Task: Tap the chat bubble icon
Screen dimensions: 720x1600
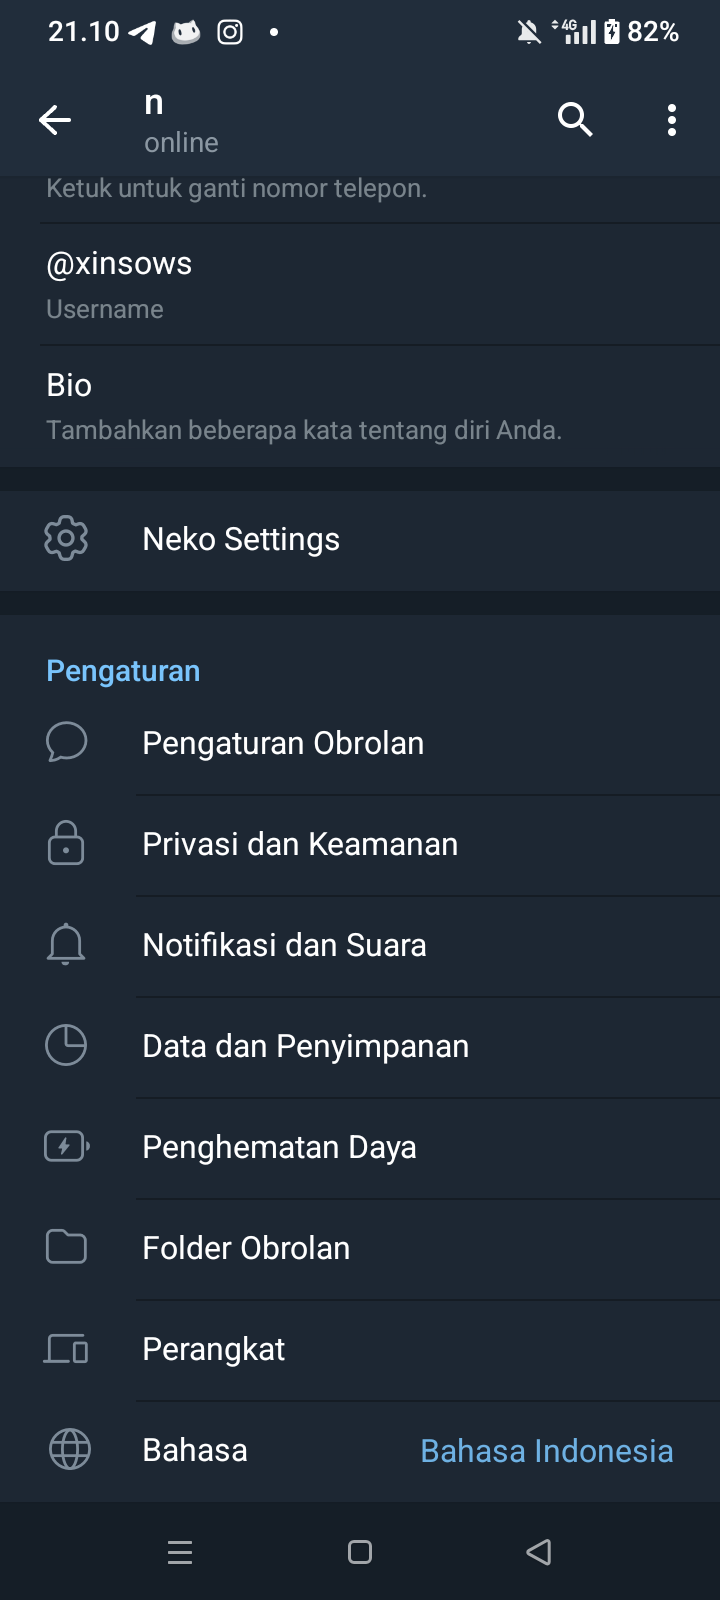Action: point(66,743)
